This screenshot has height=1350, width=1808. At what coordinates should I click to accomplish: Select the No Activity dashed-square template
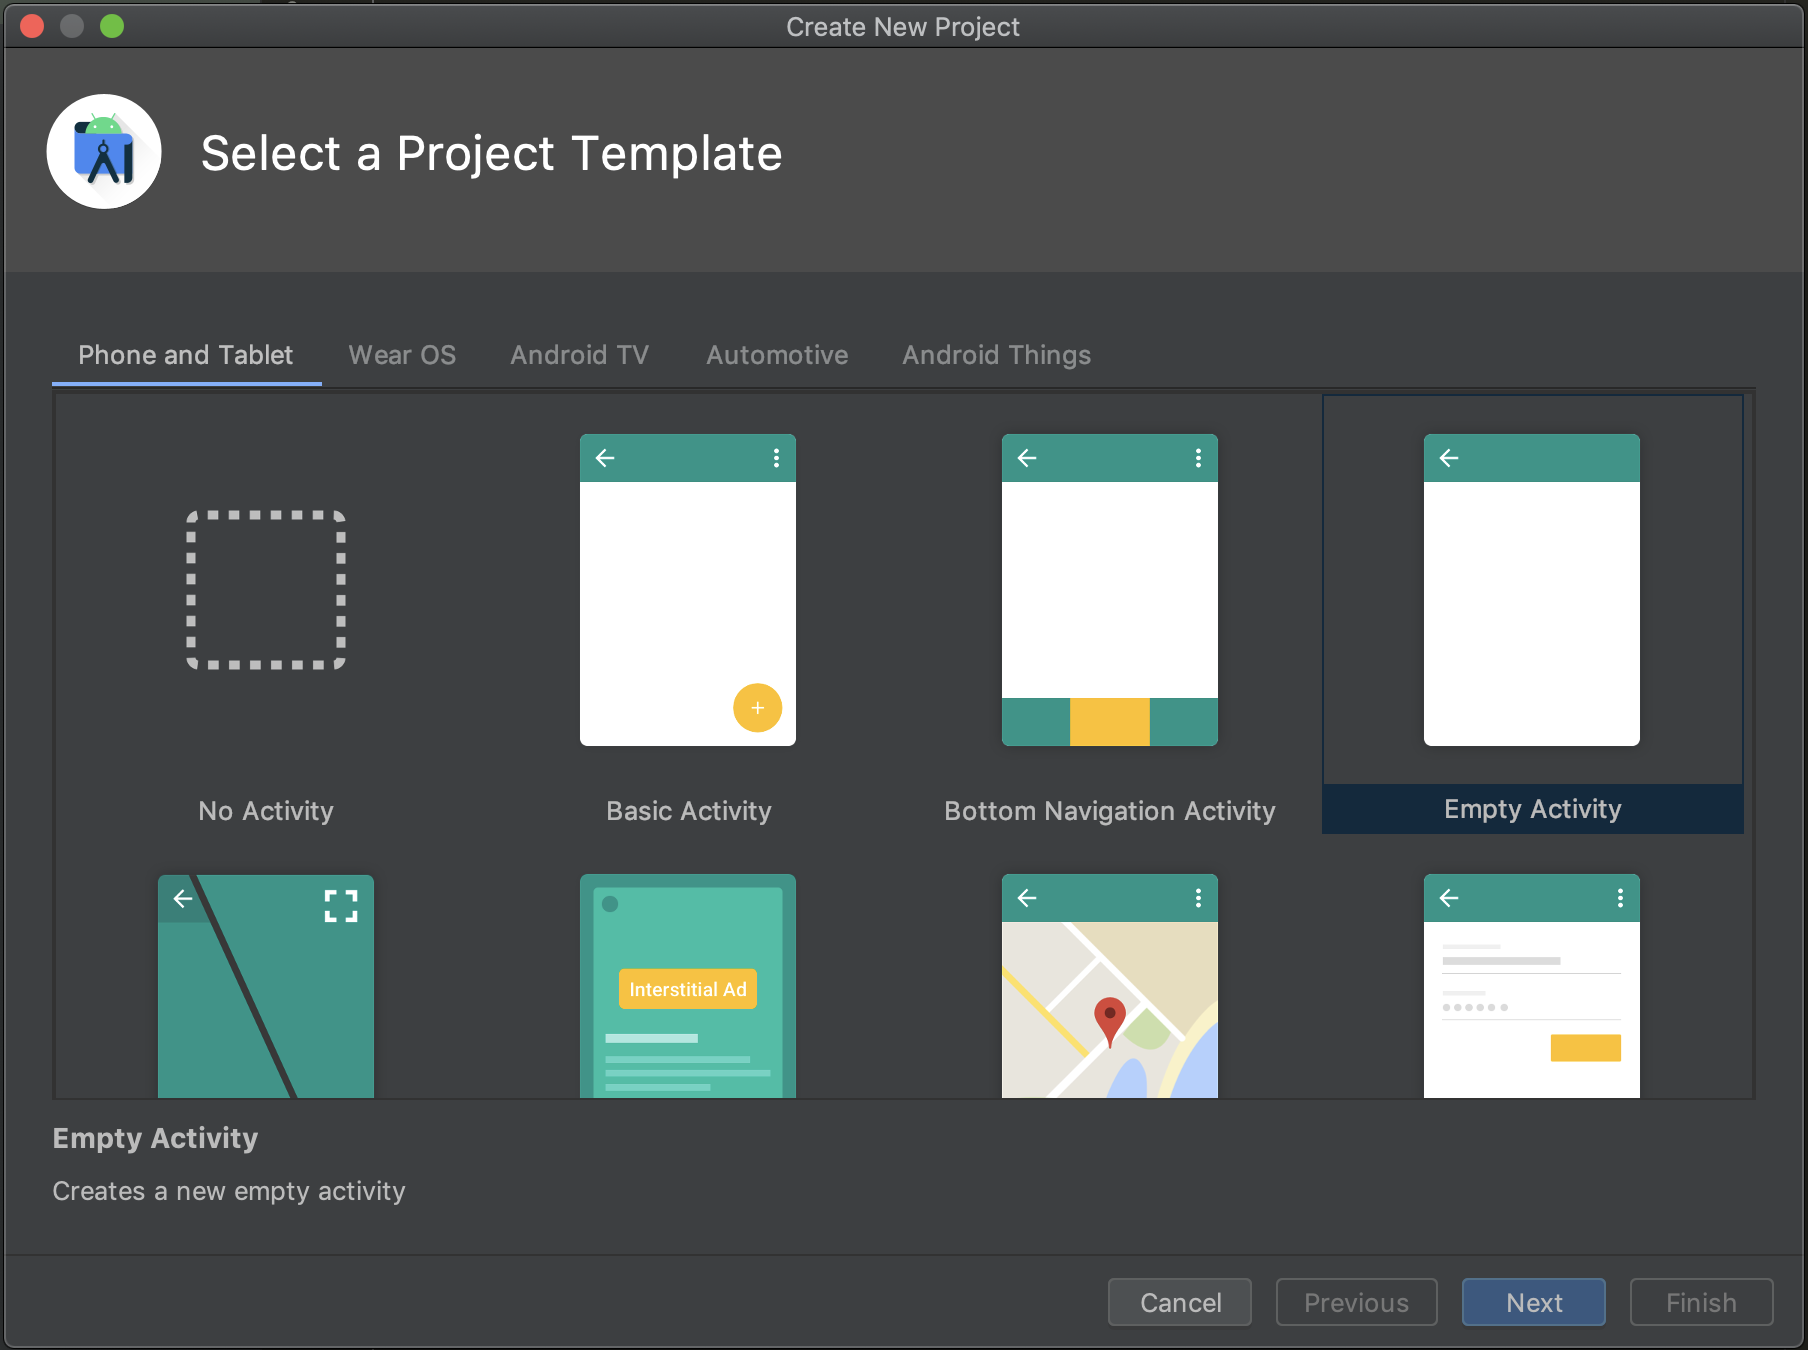pos(266,590)
